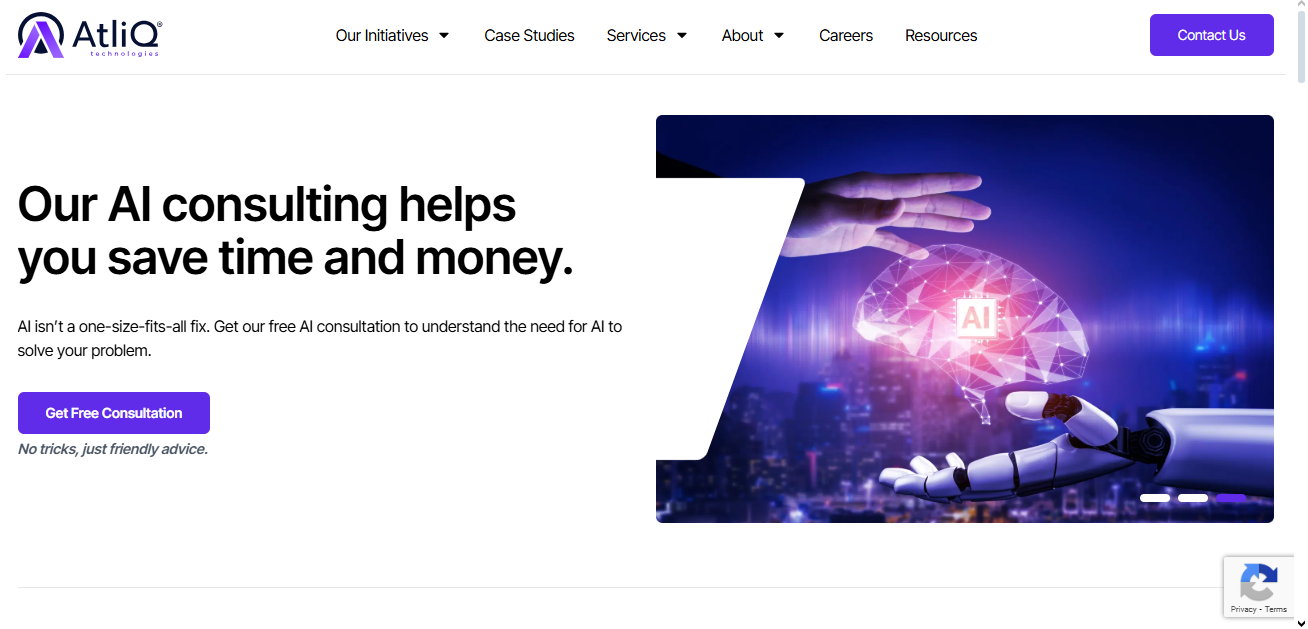1308x629 pixels.
Task: Click the reCAPTCHA badge icon
Action: [1258, 582]
